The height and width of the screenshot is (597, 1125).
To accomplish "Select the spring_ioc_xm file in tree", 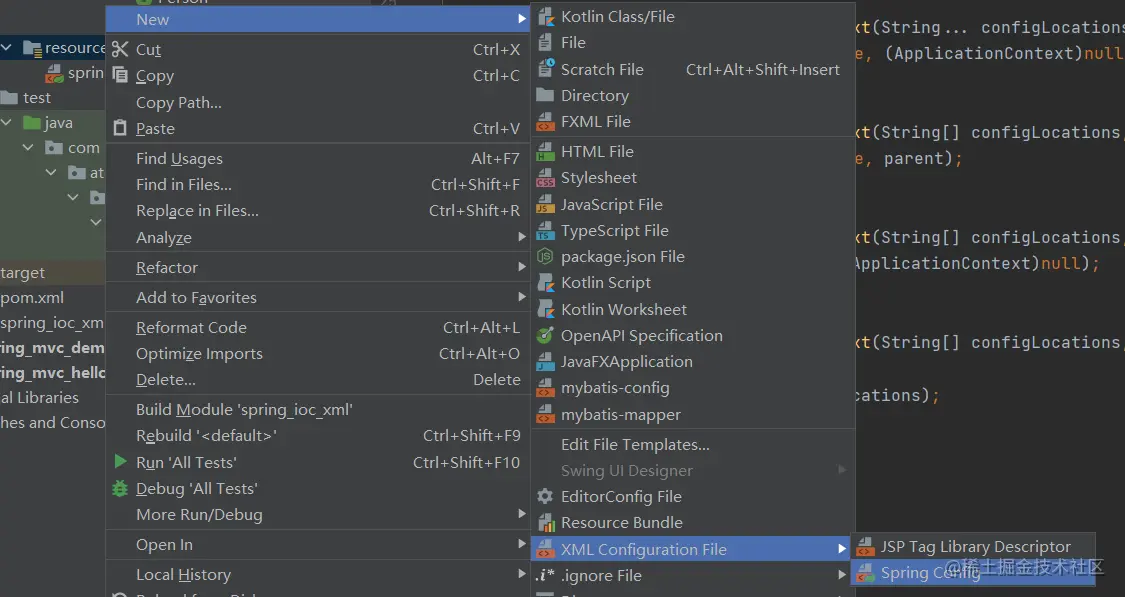I will 52,323.
